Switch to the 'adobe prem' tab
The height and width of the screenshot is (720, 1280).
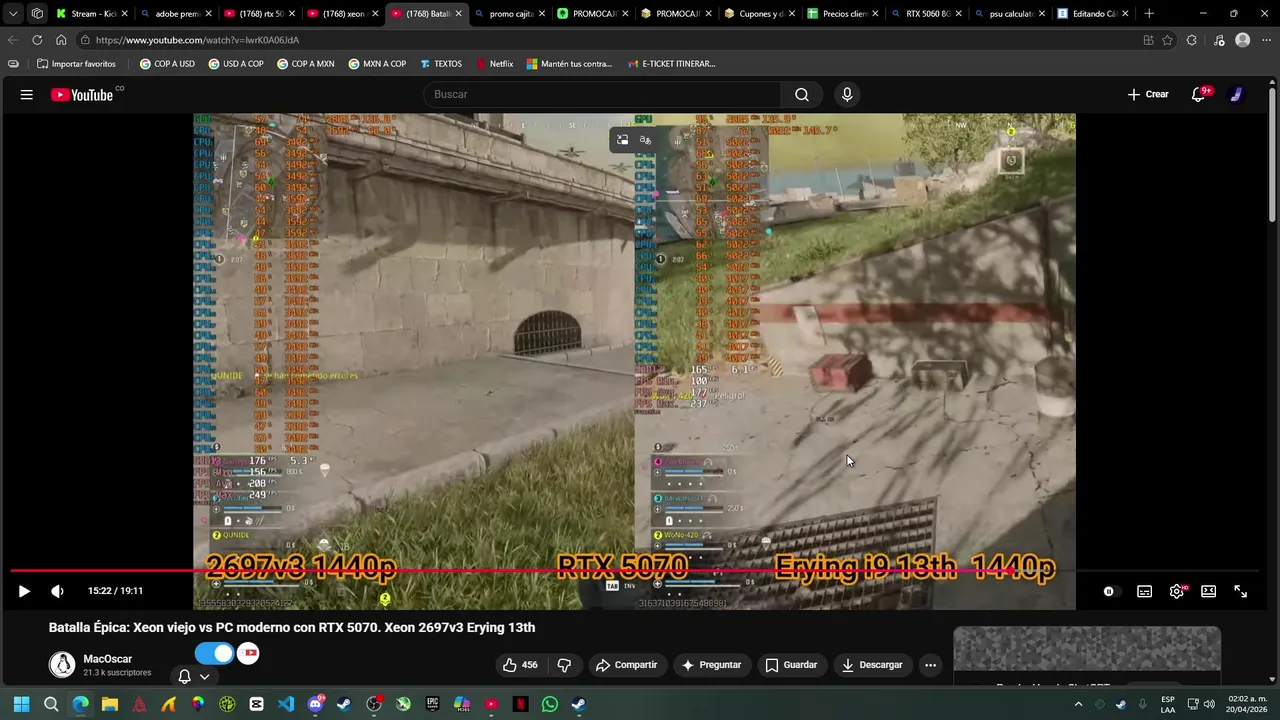coord(176,14)
